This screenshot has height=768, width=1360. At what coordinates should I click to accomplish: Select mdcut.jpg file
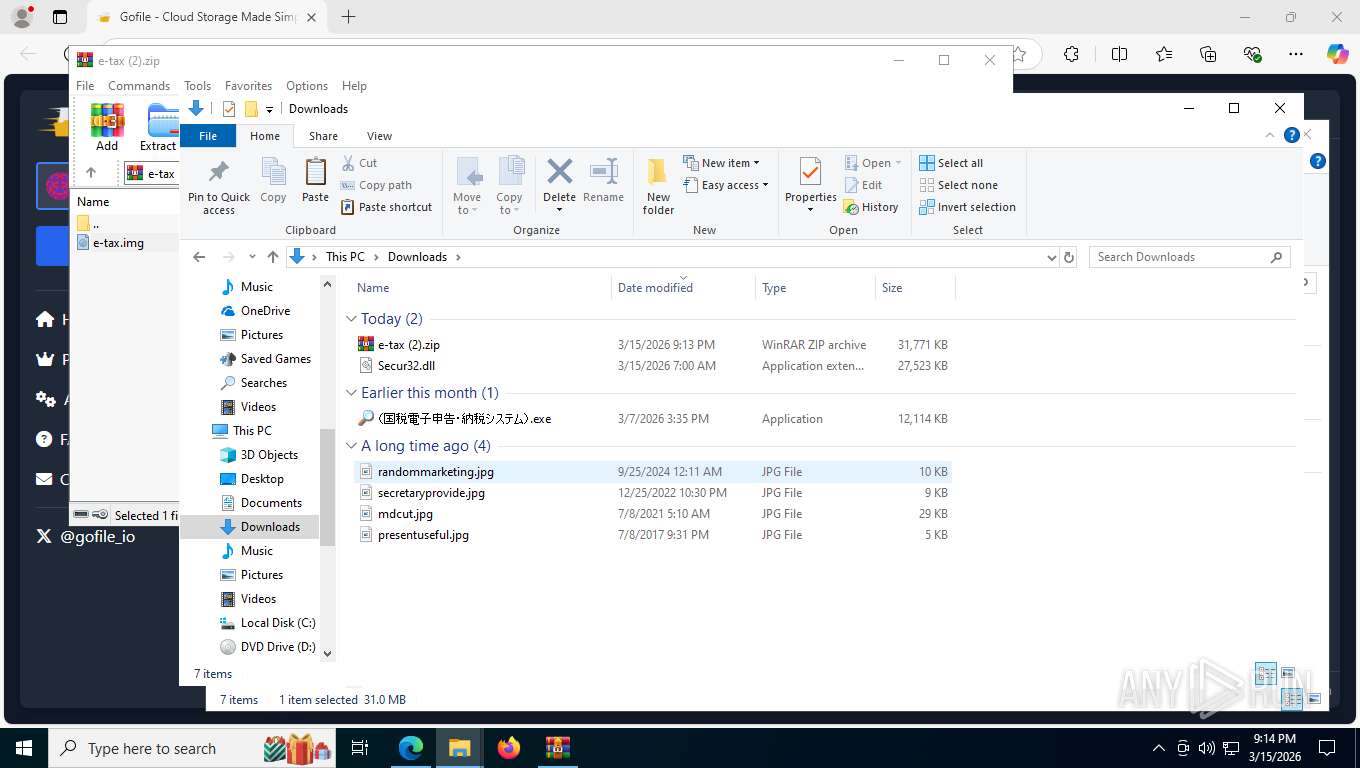(652, 514)
